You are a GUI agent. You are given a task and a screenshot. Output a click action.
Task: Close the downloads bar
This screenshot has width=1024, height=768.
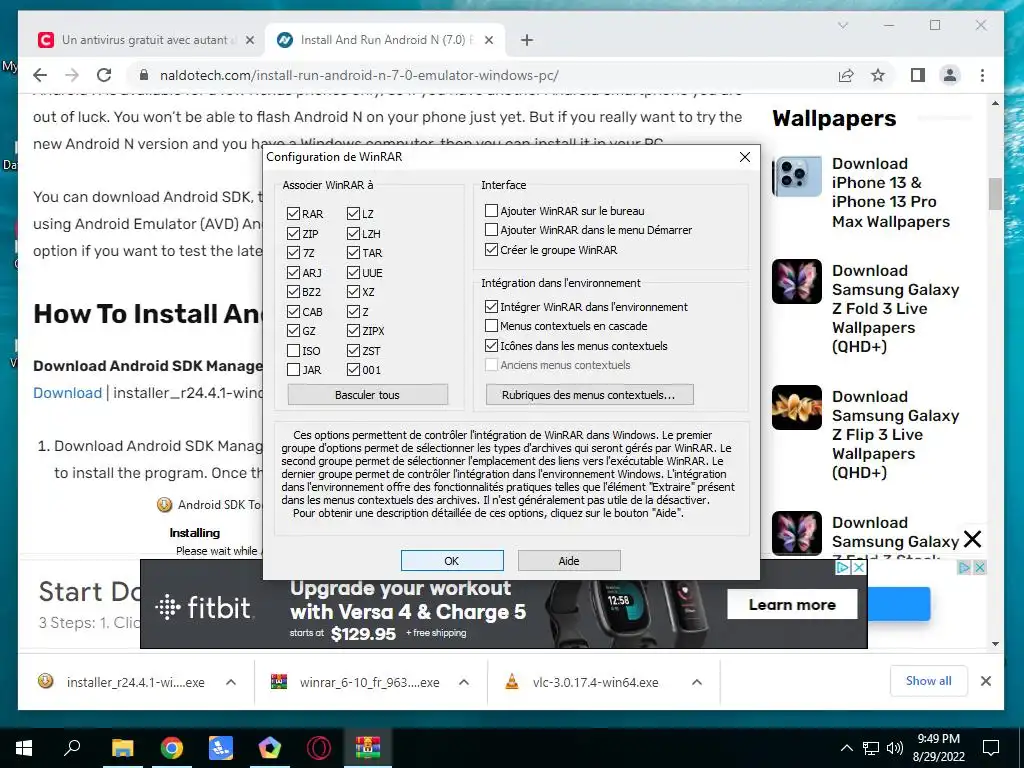pos(985,681)
